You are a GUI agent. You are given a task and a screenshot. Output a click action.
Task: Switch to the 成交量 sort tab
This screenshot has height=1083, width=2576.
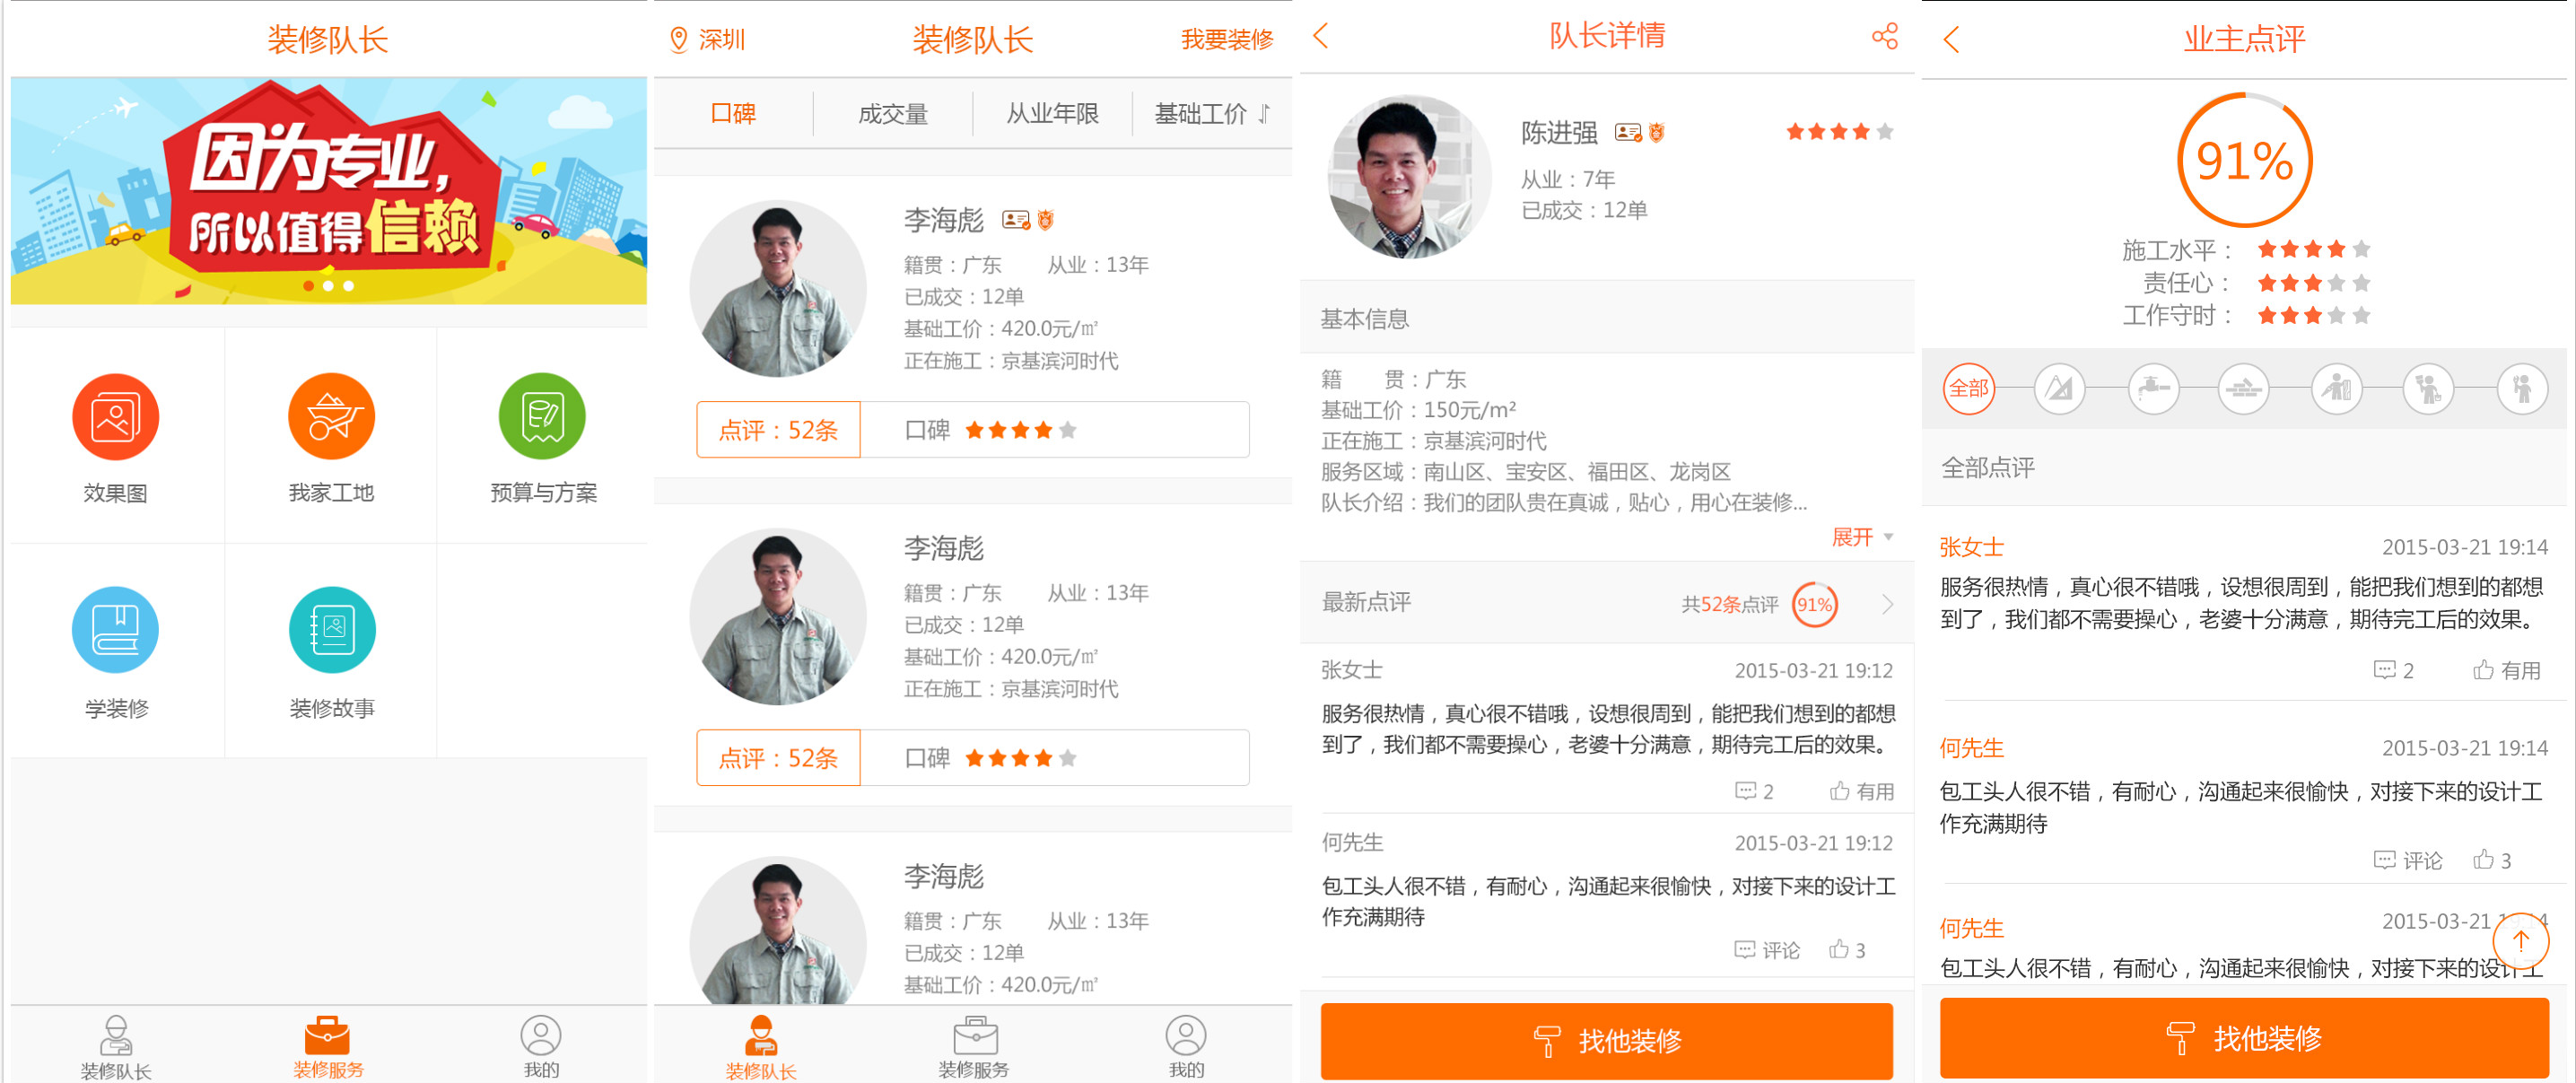tap(893, 113)
